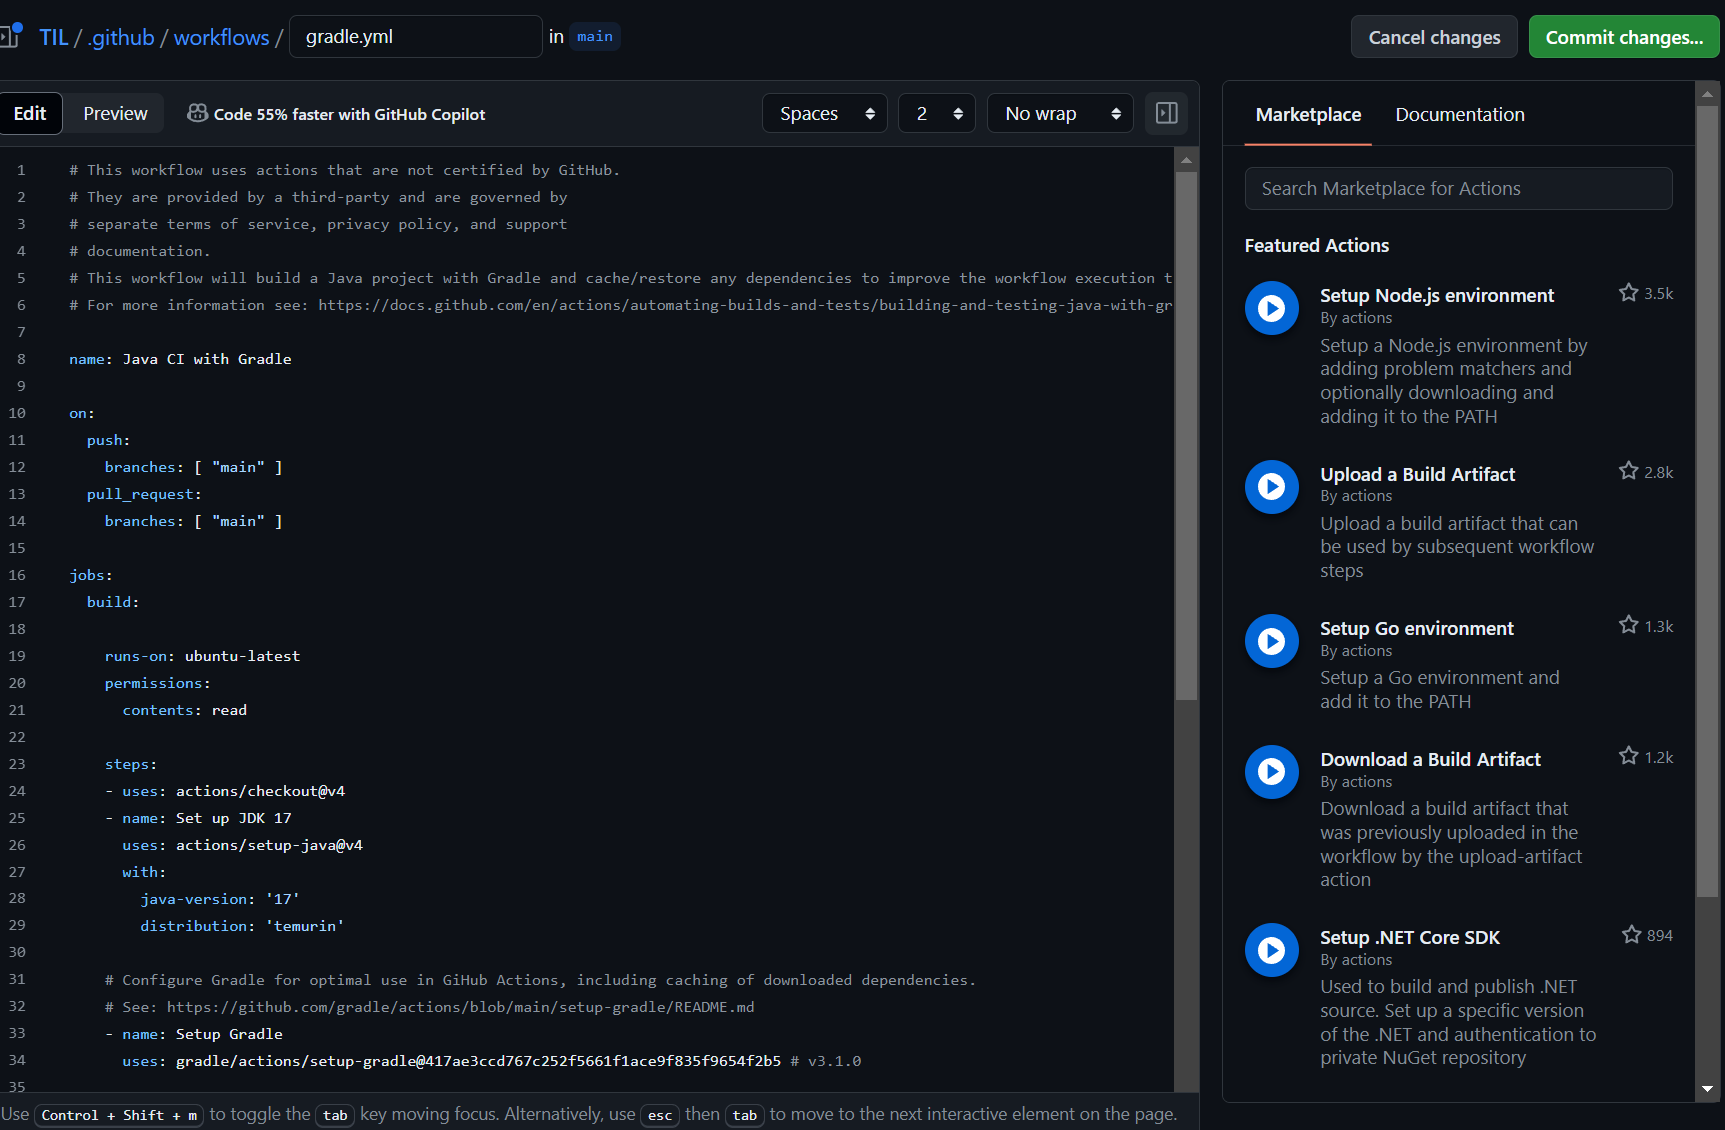Open the Setup .NET Core SDK action title

pyautogui.click(x=1410, y=937)
